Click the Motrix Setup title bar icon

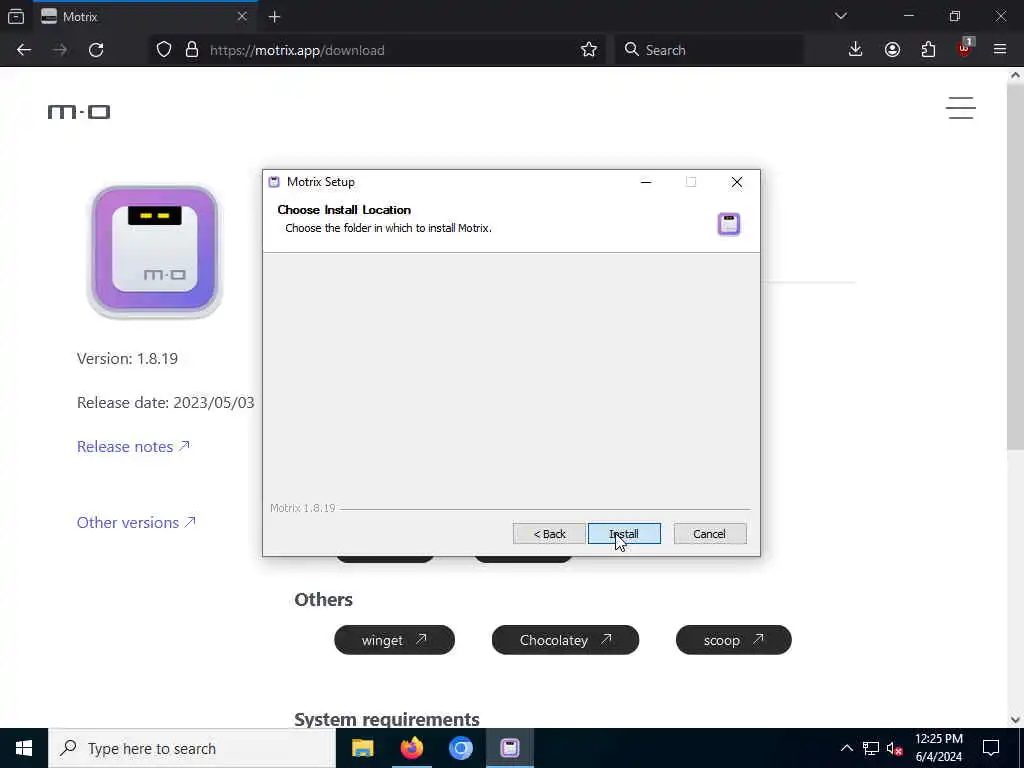coord(274,182)
